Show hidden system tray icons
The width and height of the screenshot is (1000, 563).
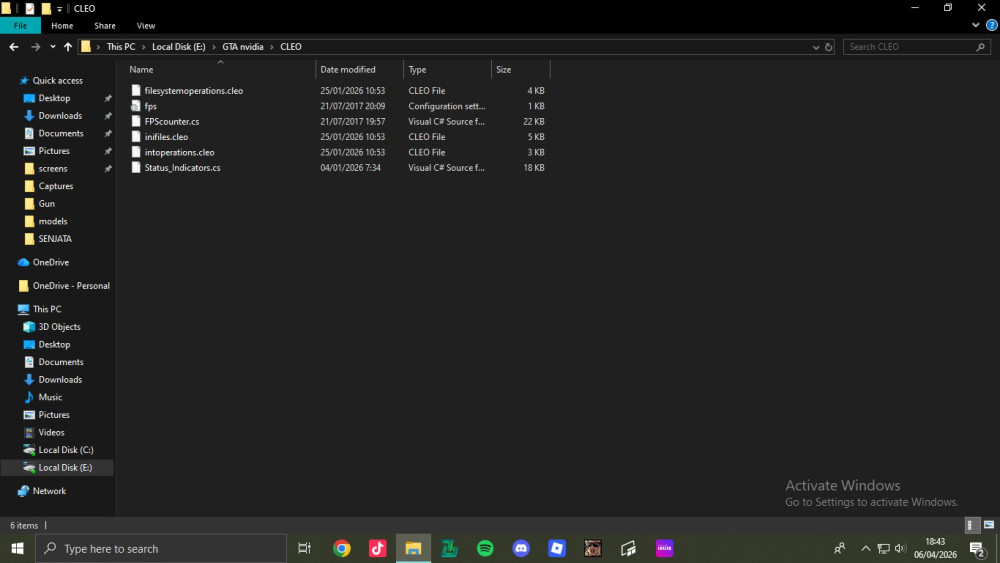click(865, 548)
